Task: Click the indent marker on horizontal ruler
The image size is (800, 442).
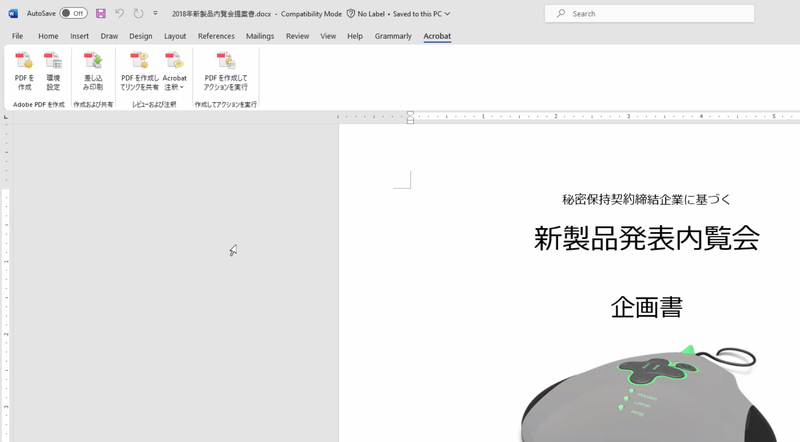Action: coord(410,117)
